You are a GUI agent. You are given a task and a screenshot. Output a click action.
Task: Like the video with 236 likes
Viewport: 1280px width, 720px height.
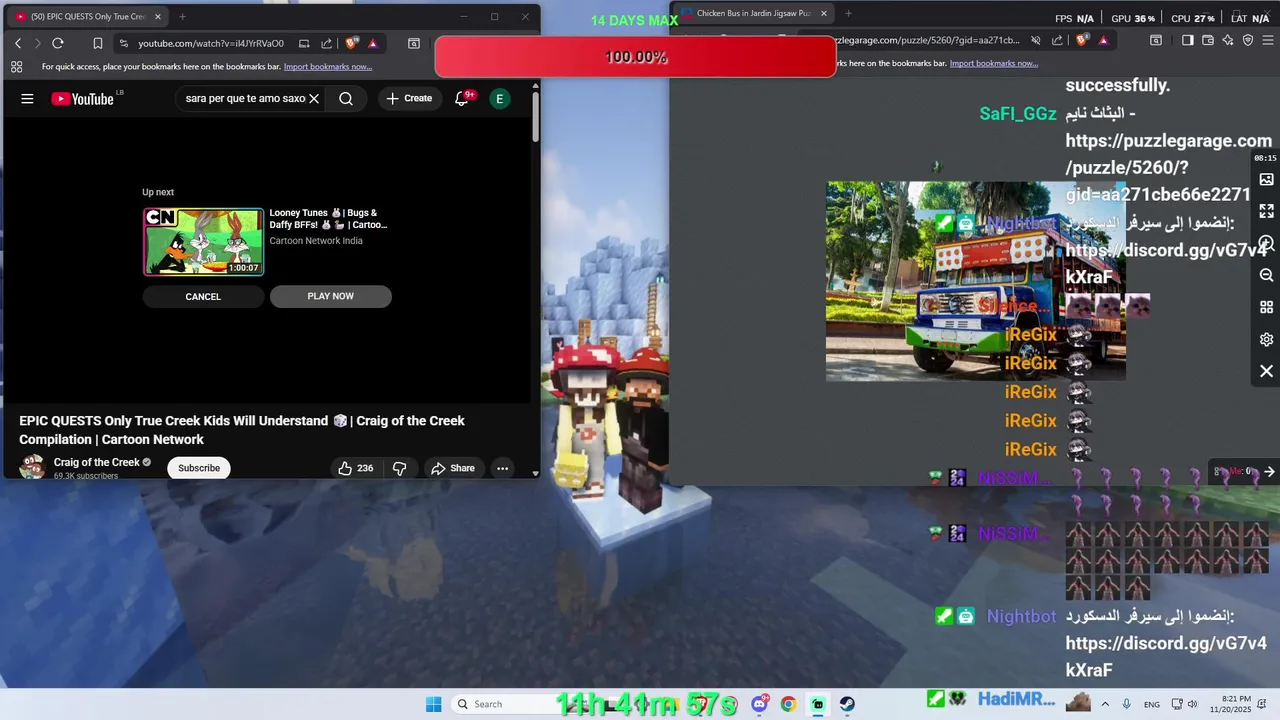click(355, 468)
